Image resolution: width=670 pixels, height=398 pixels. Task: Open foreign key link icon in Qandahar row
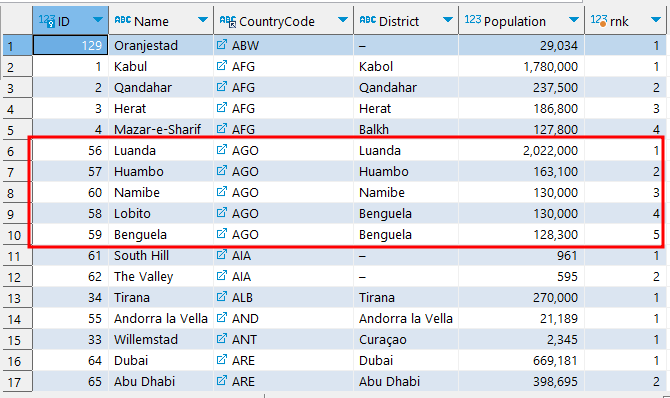point(222,86)
